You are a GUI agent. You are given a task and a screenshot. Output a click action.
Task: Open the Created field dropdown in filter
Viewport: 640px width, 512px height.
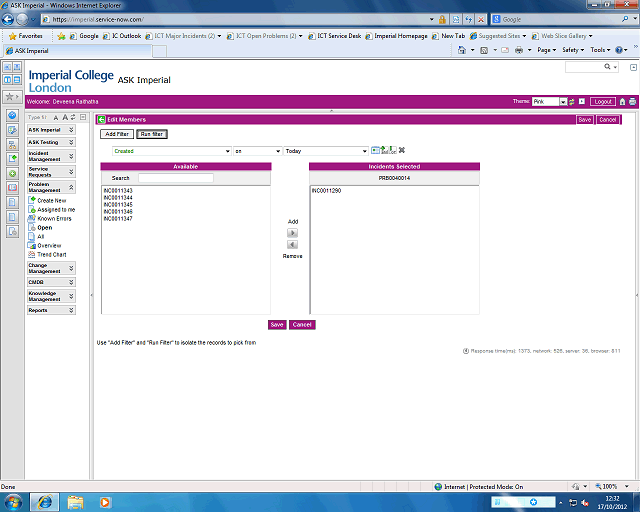[170, 151]
